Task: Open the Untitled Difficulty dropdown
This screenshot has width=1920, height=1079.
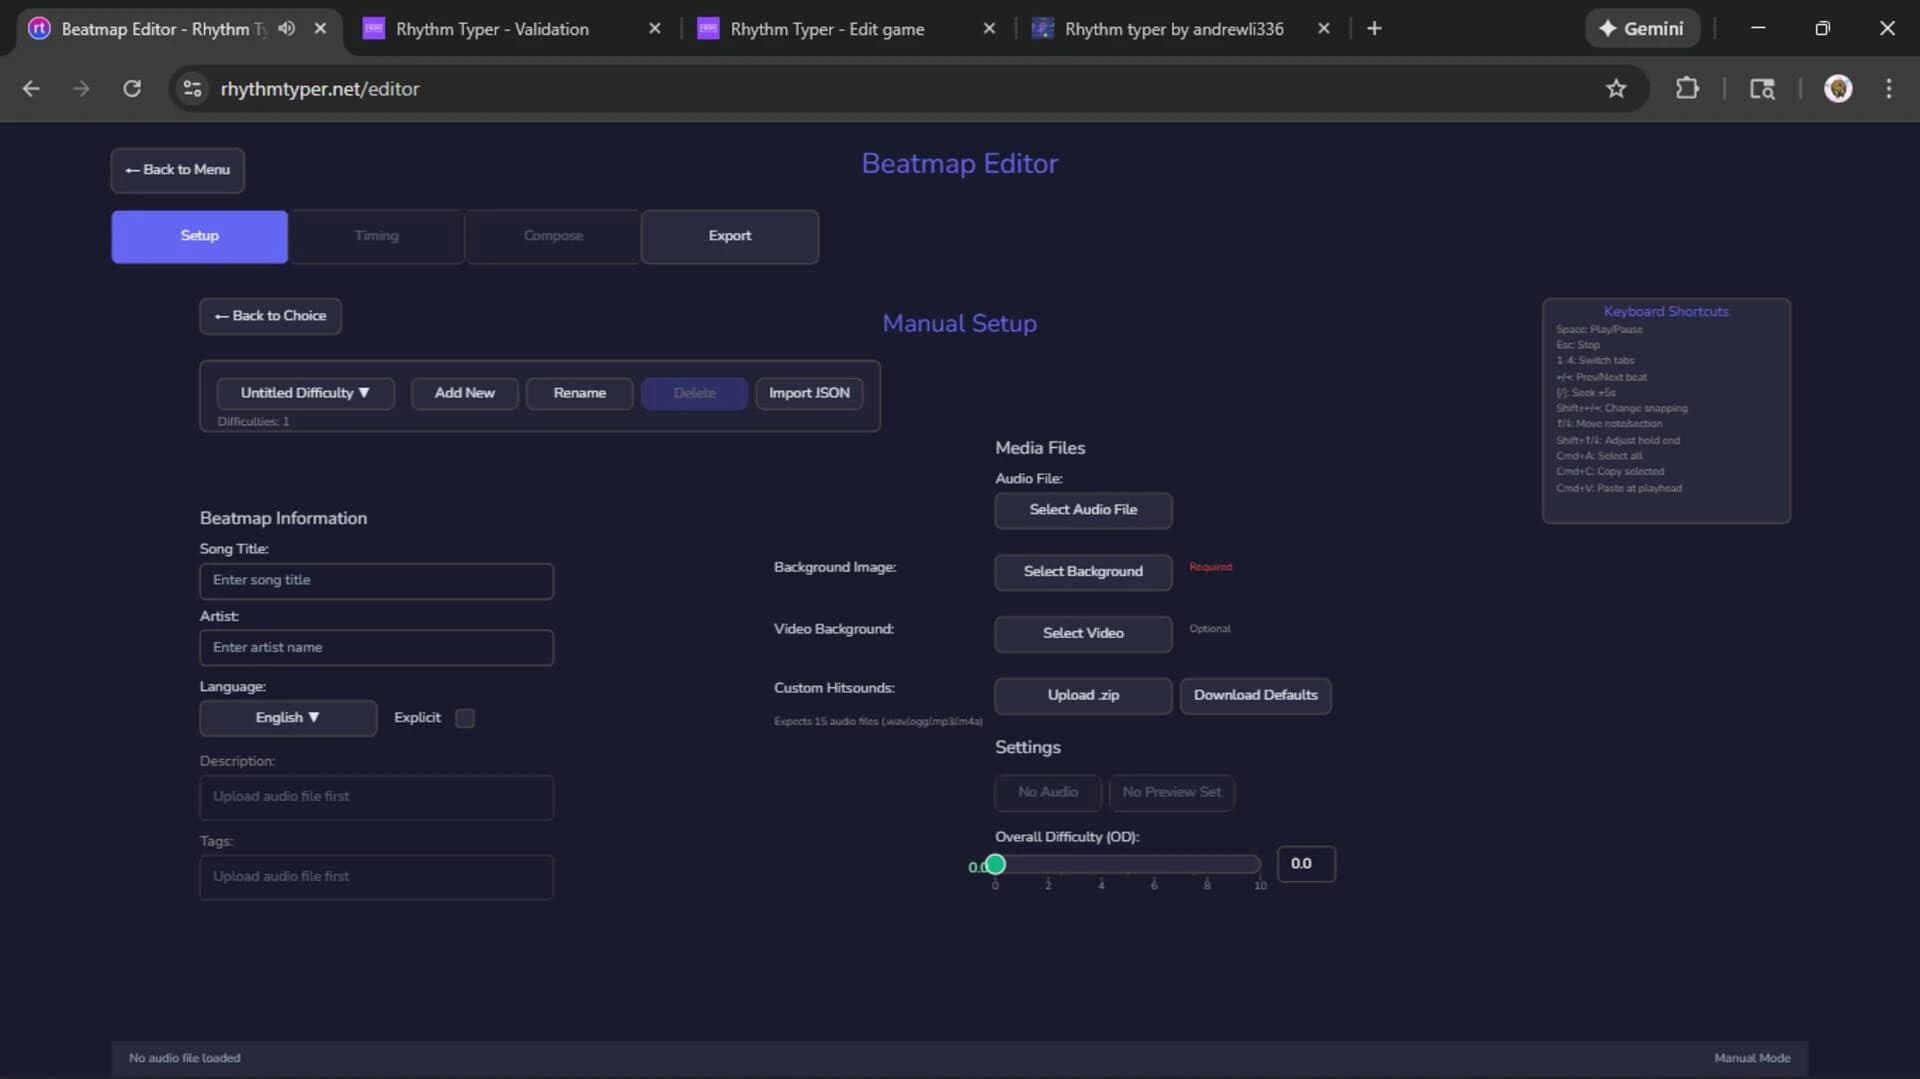Action: tap(305, 393)
